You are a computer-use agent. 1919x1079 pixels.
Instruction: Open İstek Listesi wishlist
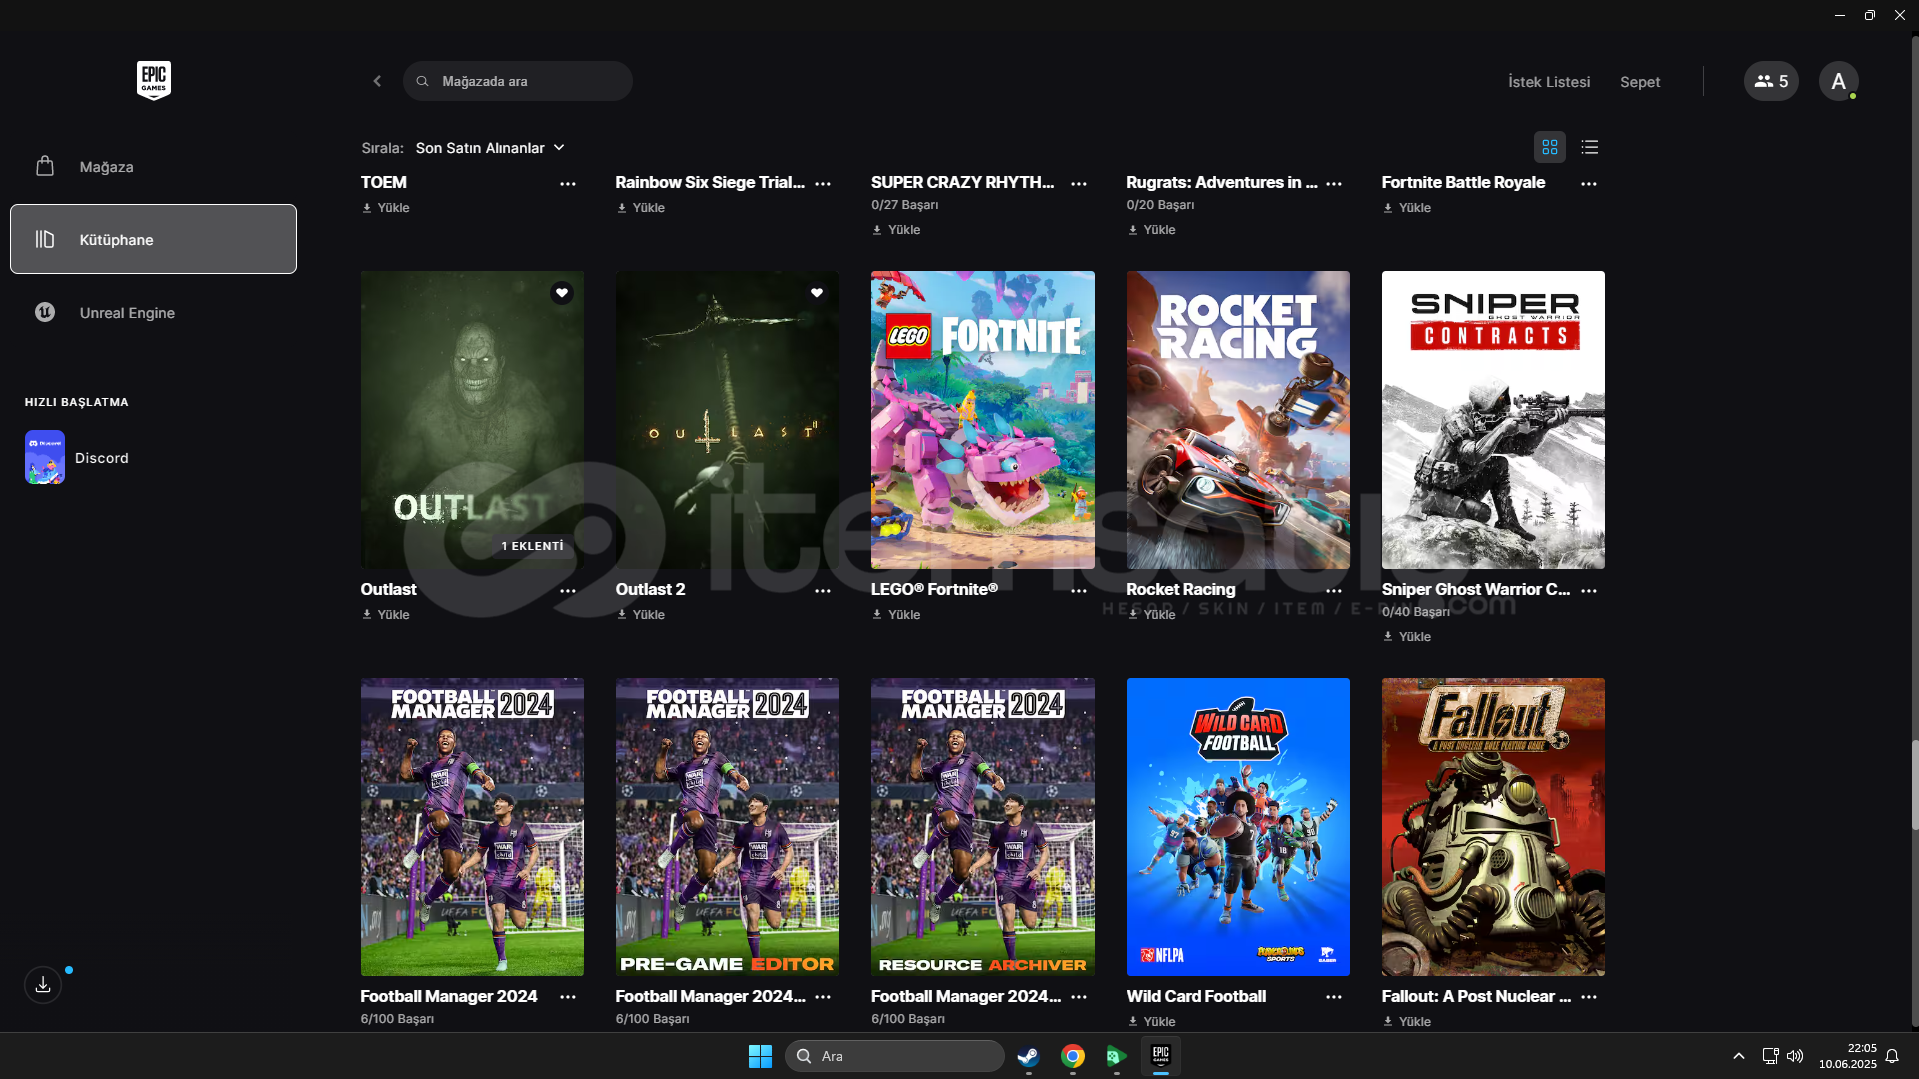pyautogui.click(x=1549, y=82)
